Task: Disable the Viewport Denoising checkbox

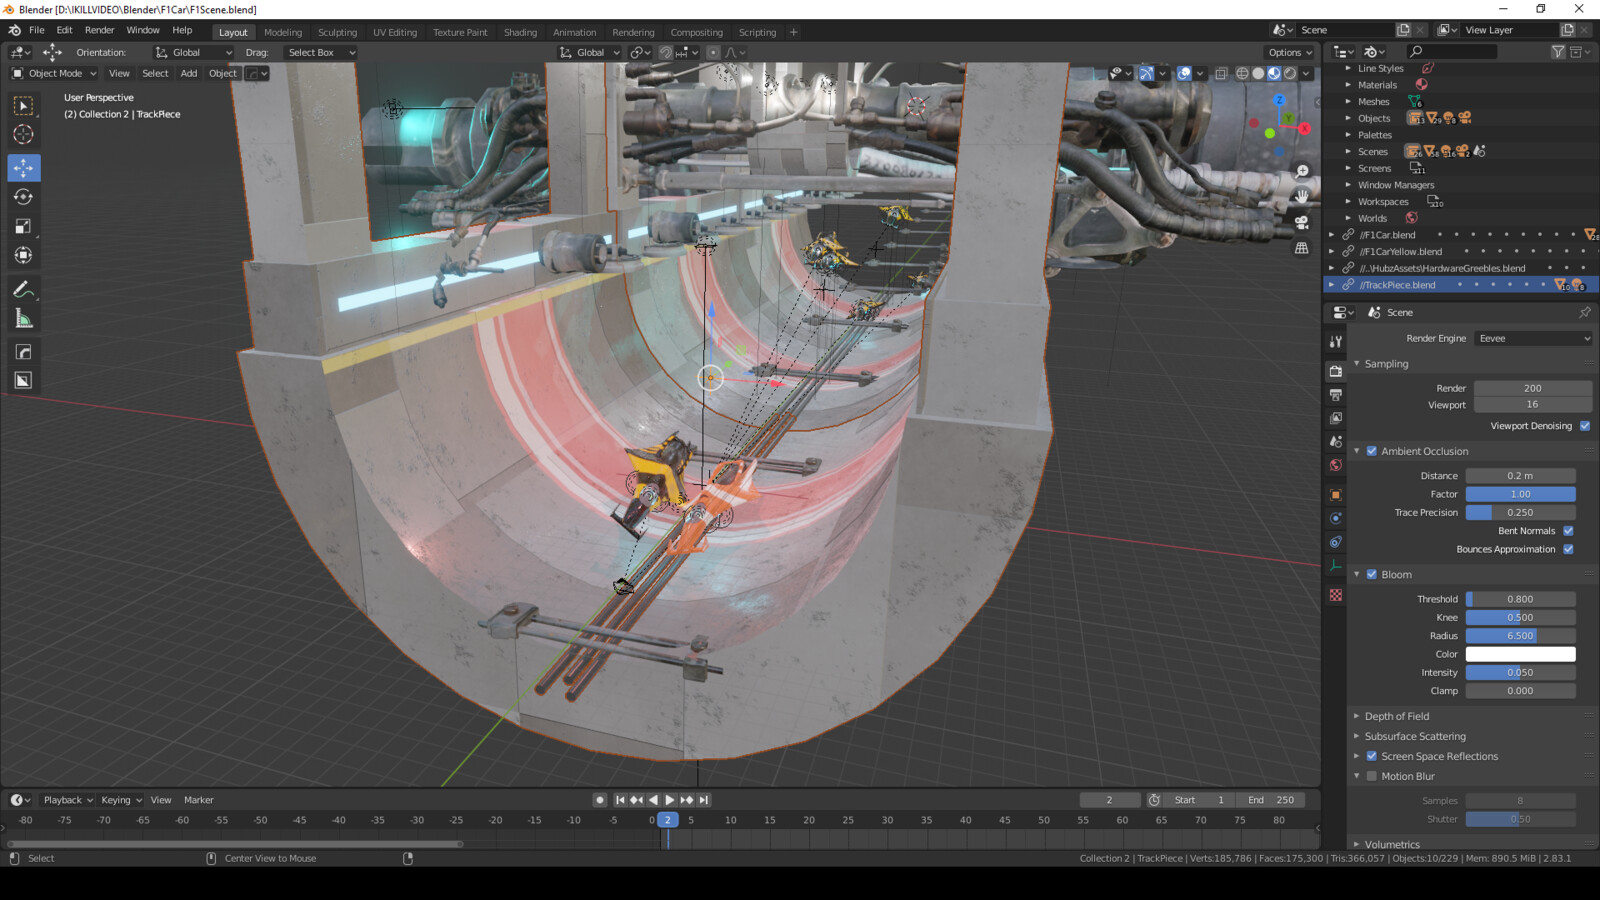Action: (1585, 426)
